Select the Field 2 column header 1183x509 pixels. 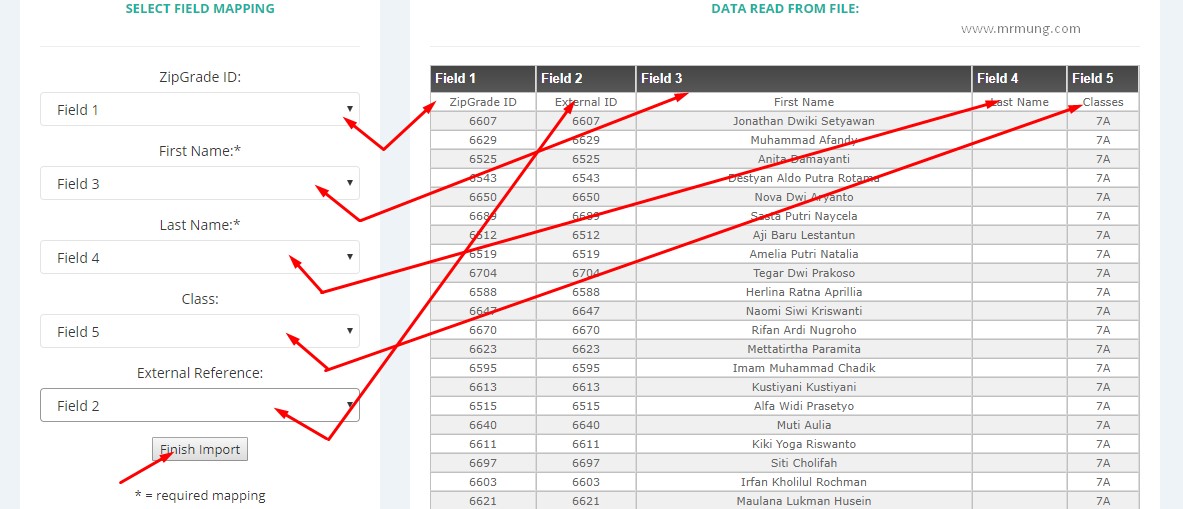(586, 78)
